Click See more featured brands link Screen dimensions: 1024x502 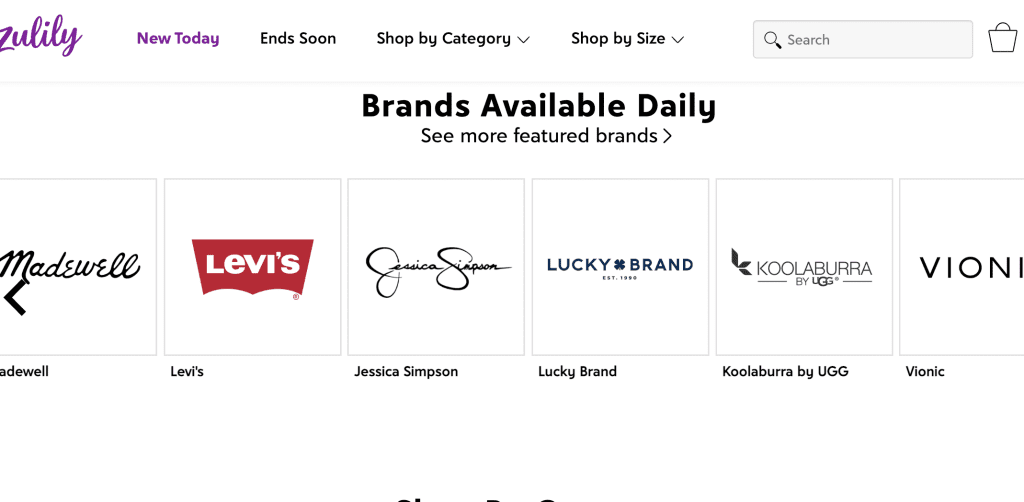pos(546,136)
